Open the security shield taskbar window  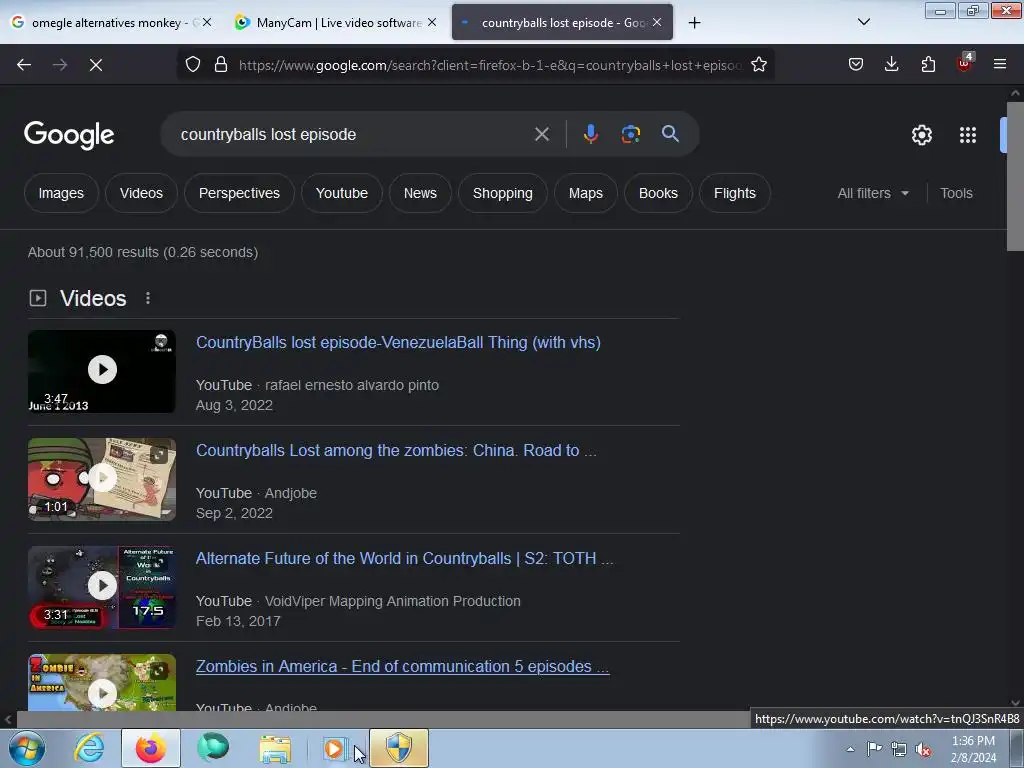pos(399,748)
